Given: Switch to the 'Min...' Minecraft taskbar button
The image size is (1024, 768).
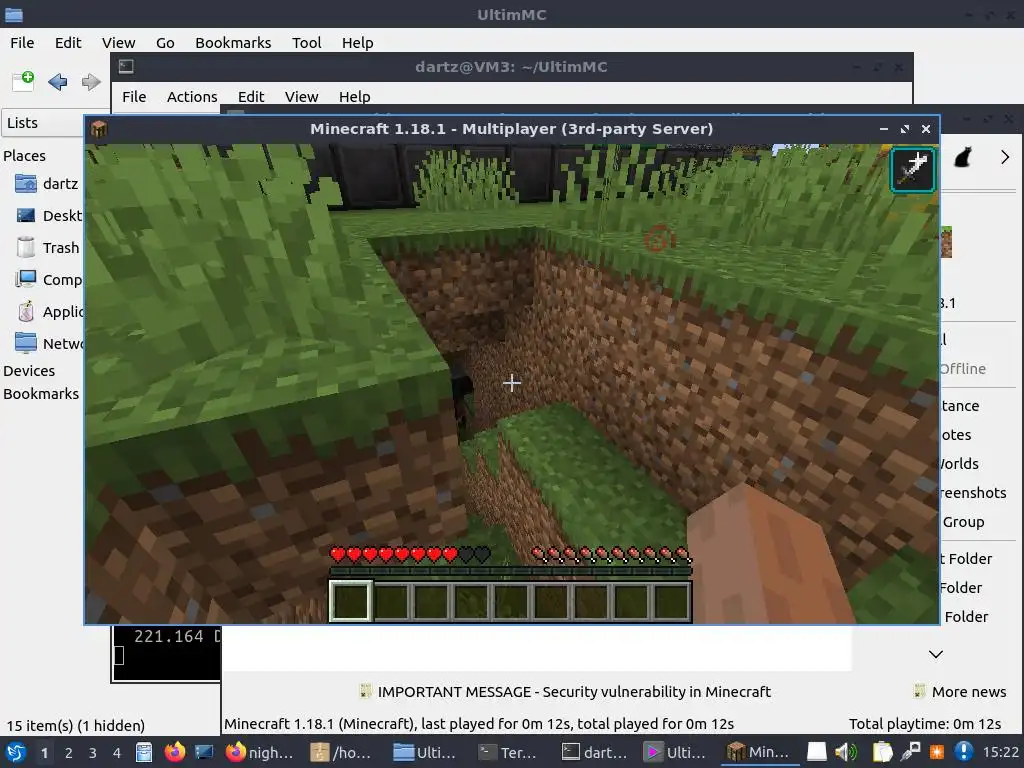Looking at the screenshot, I should pos(758,752).
